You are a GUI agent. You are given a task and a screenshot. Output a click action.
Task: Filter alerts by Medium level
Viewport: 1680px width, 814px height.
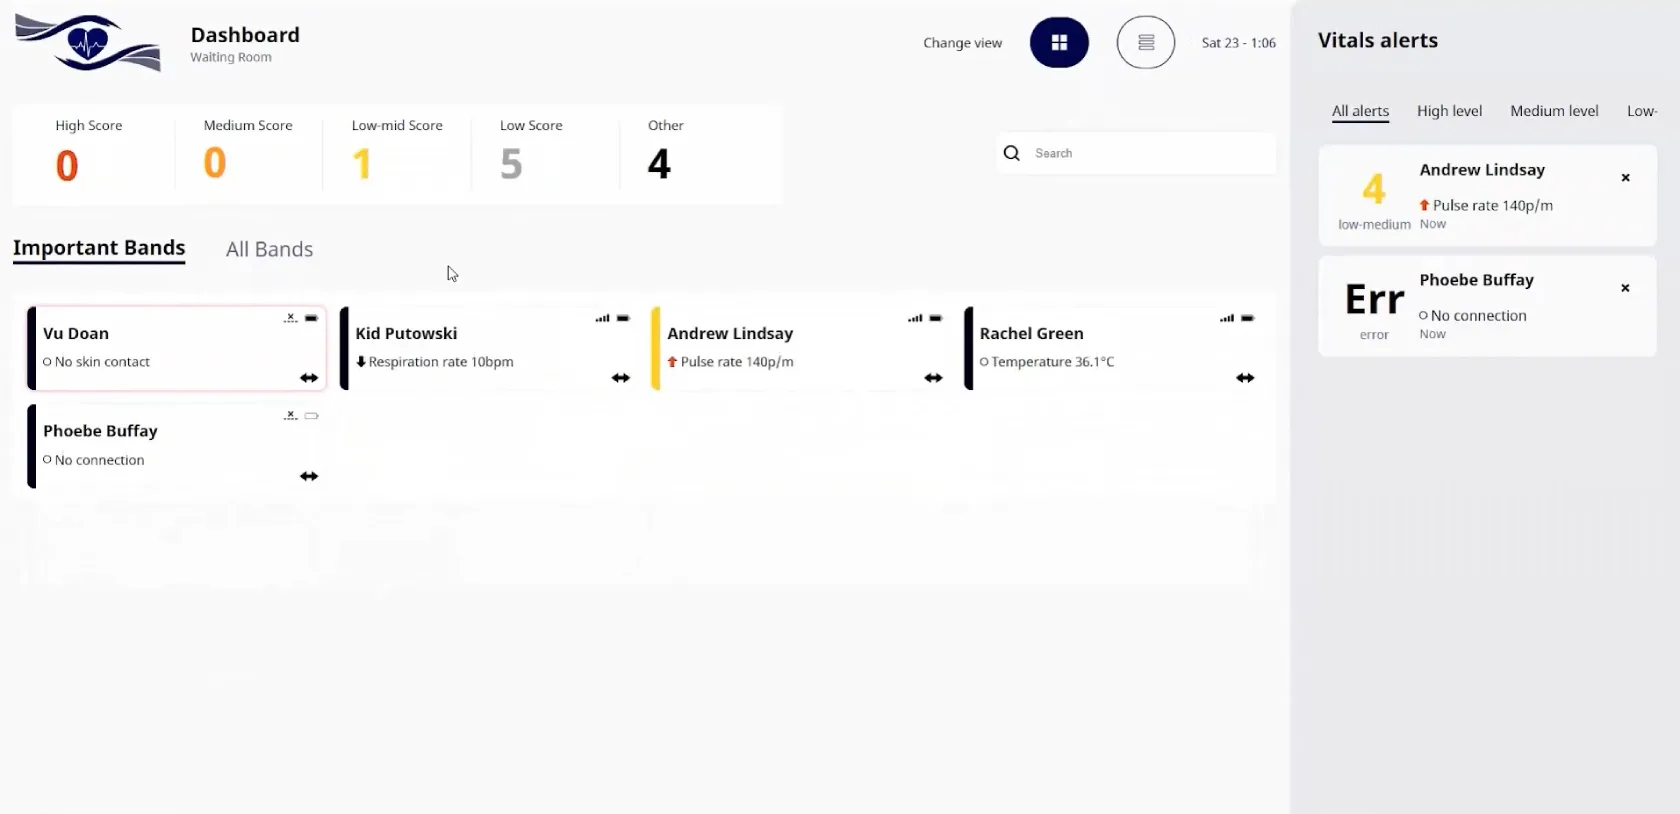1554,111
